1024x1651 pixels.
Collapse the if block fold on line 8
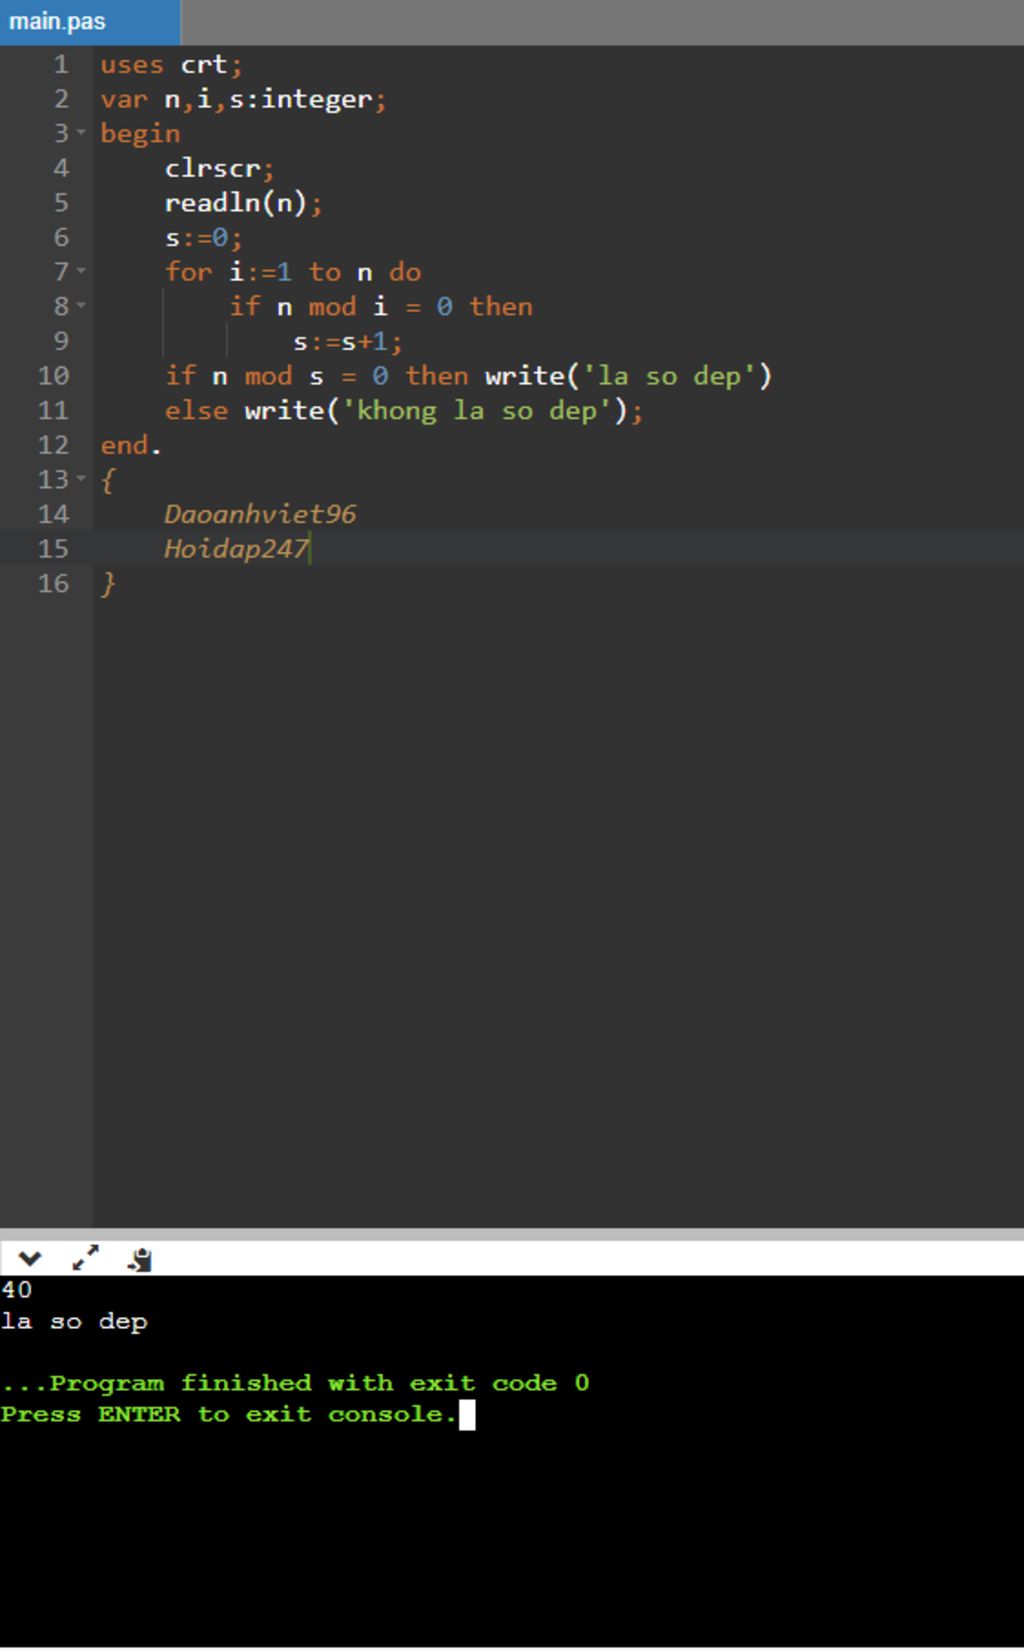click(81, 306)
